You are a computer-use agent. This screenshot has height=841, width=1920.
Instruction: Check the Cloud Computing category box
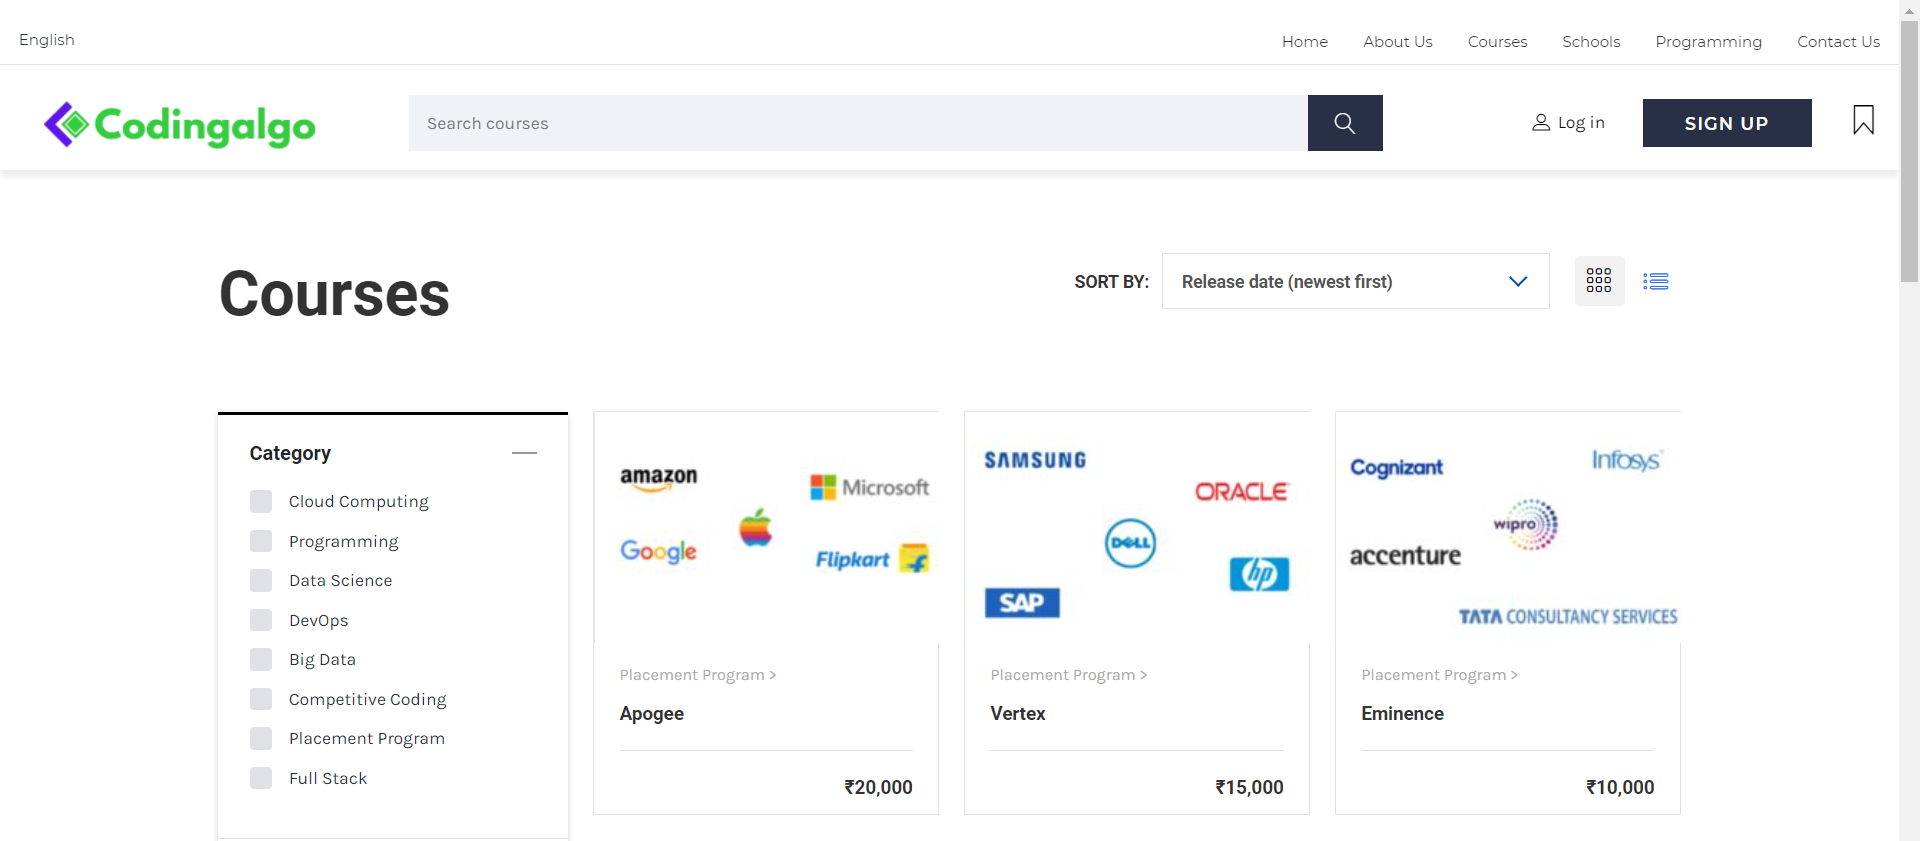pyautogui.click(x=261, y=501)
